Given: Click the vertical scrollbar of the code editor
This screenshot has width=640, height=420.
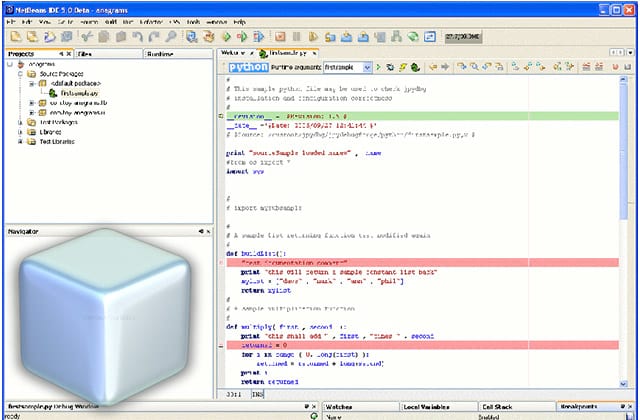Looking at the screenshot, I should click(623, 151).
